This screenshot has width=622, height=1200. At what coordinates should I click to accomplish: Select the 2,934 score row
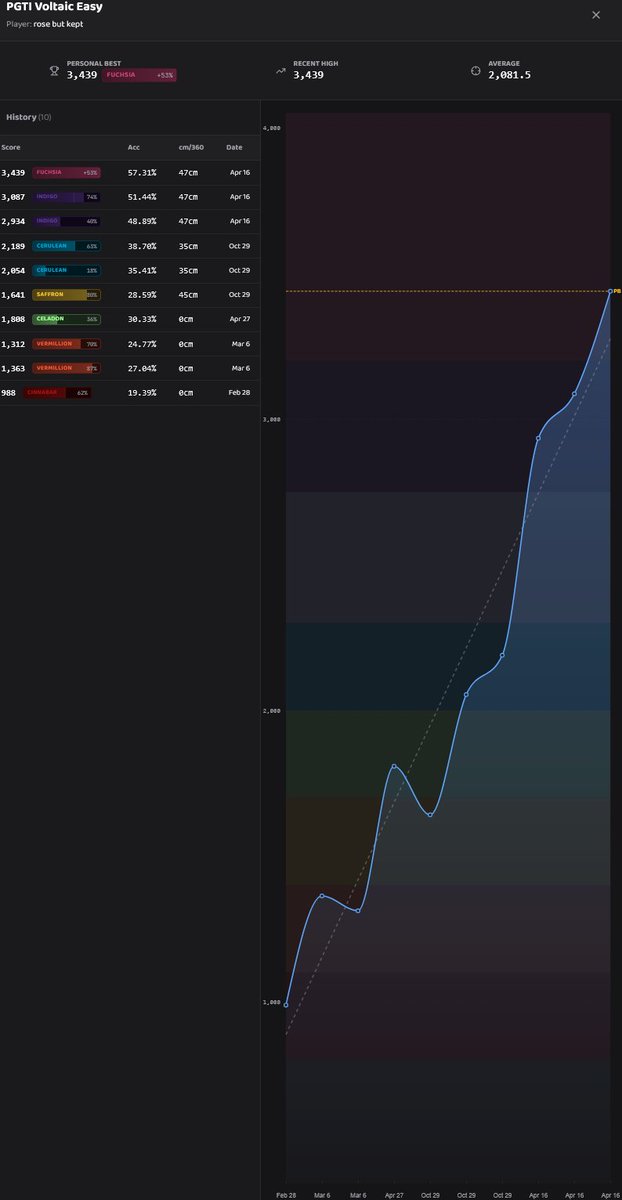click(130, 221)
